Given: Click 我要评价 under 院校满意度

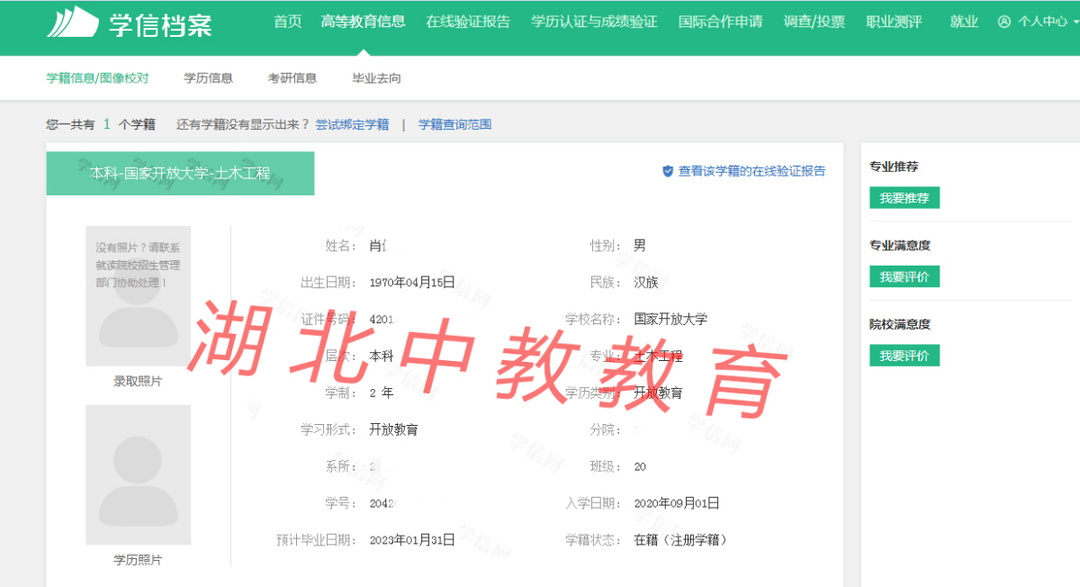Looking at the screenshot, I should [x=904, y=356].
